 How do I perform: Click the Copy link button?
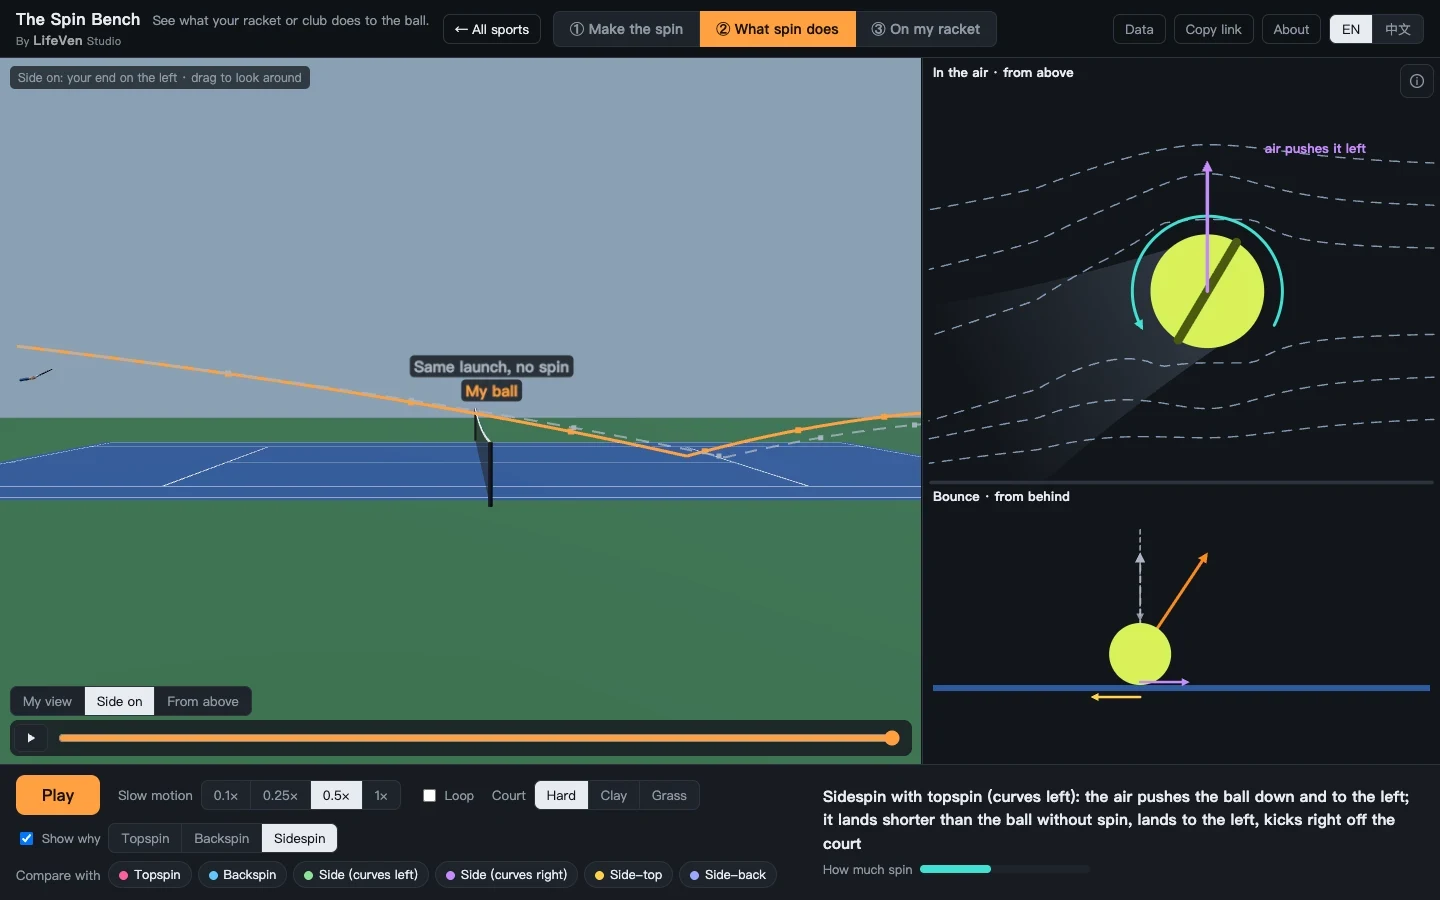(1213, 29)
